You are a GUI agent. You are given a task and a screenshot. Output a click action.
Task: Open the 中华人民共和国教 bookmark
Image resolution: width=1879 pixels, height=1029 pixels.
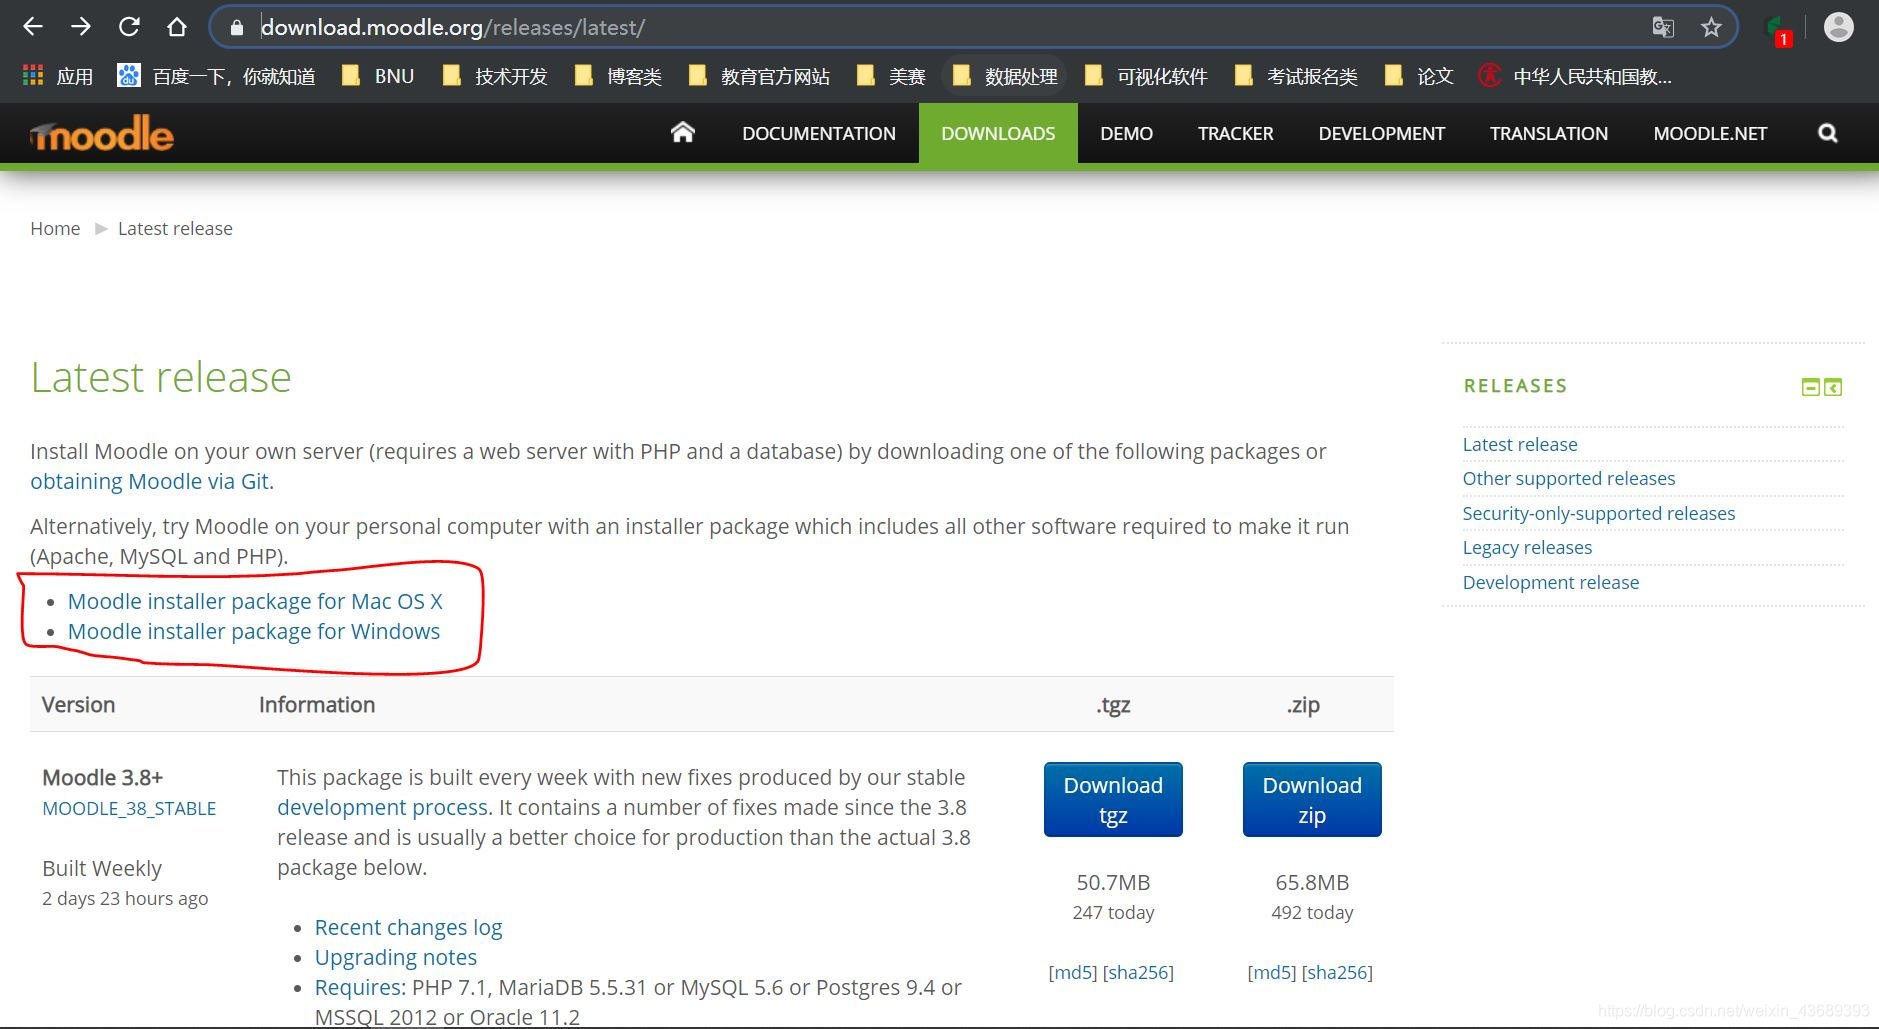[x=1575, y=76]
